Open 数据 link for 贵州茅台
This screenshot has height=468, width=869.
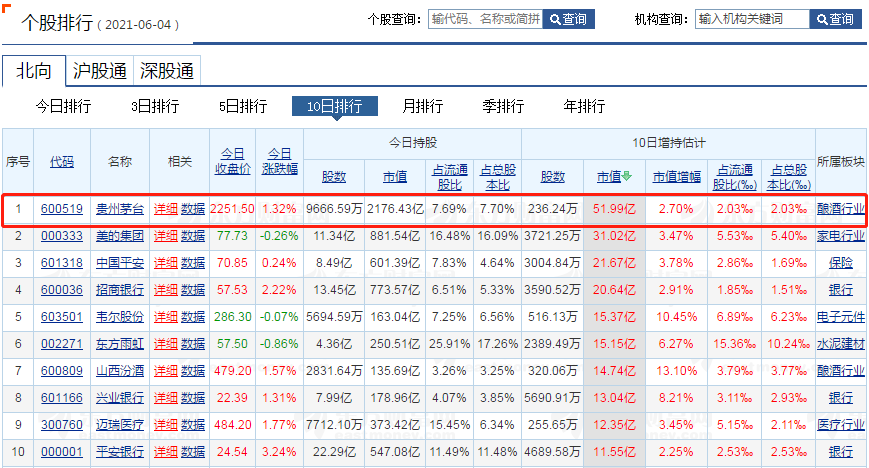(x=193, y=209)
